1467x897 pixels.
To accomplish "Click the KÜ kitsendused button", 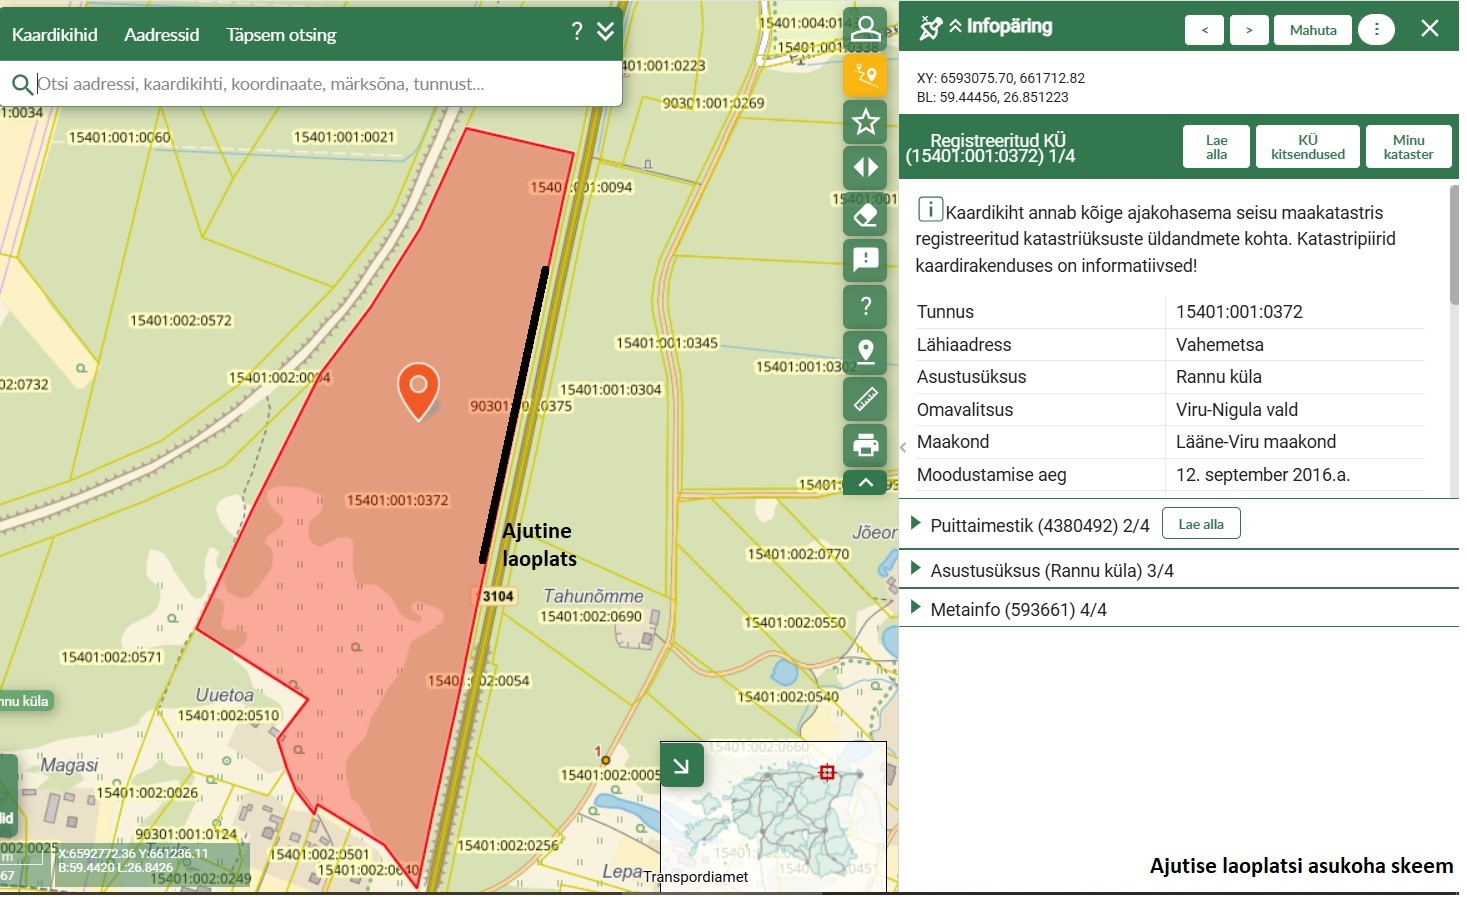I will click(x=1307, y=147).
